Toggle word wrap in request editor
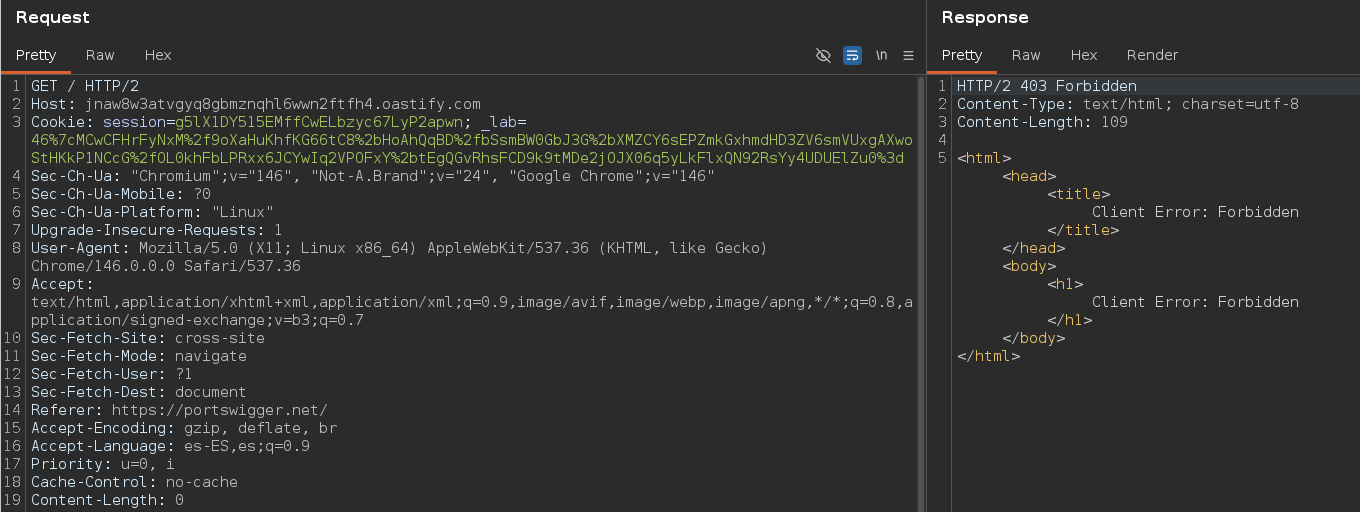This screenshot has height=512, width=1360. click(852, 55)
